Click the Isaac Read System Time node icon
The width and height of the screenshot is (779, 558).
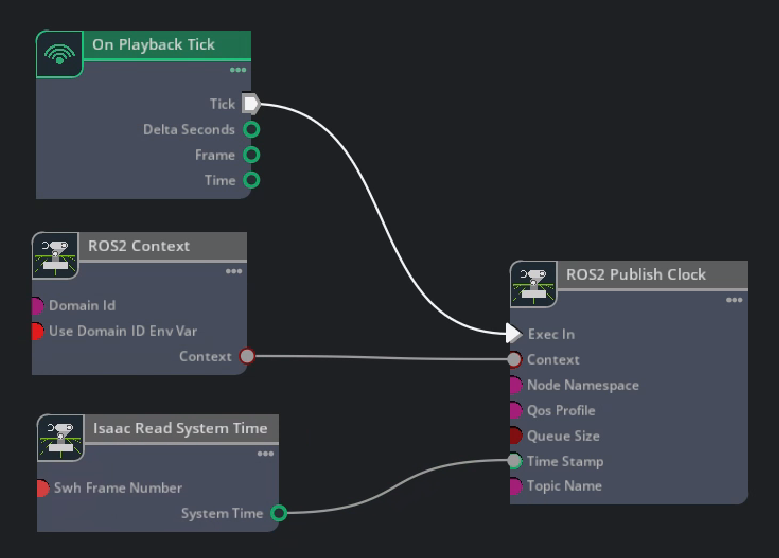(x=61, y=437)
